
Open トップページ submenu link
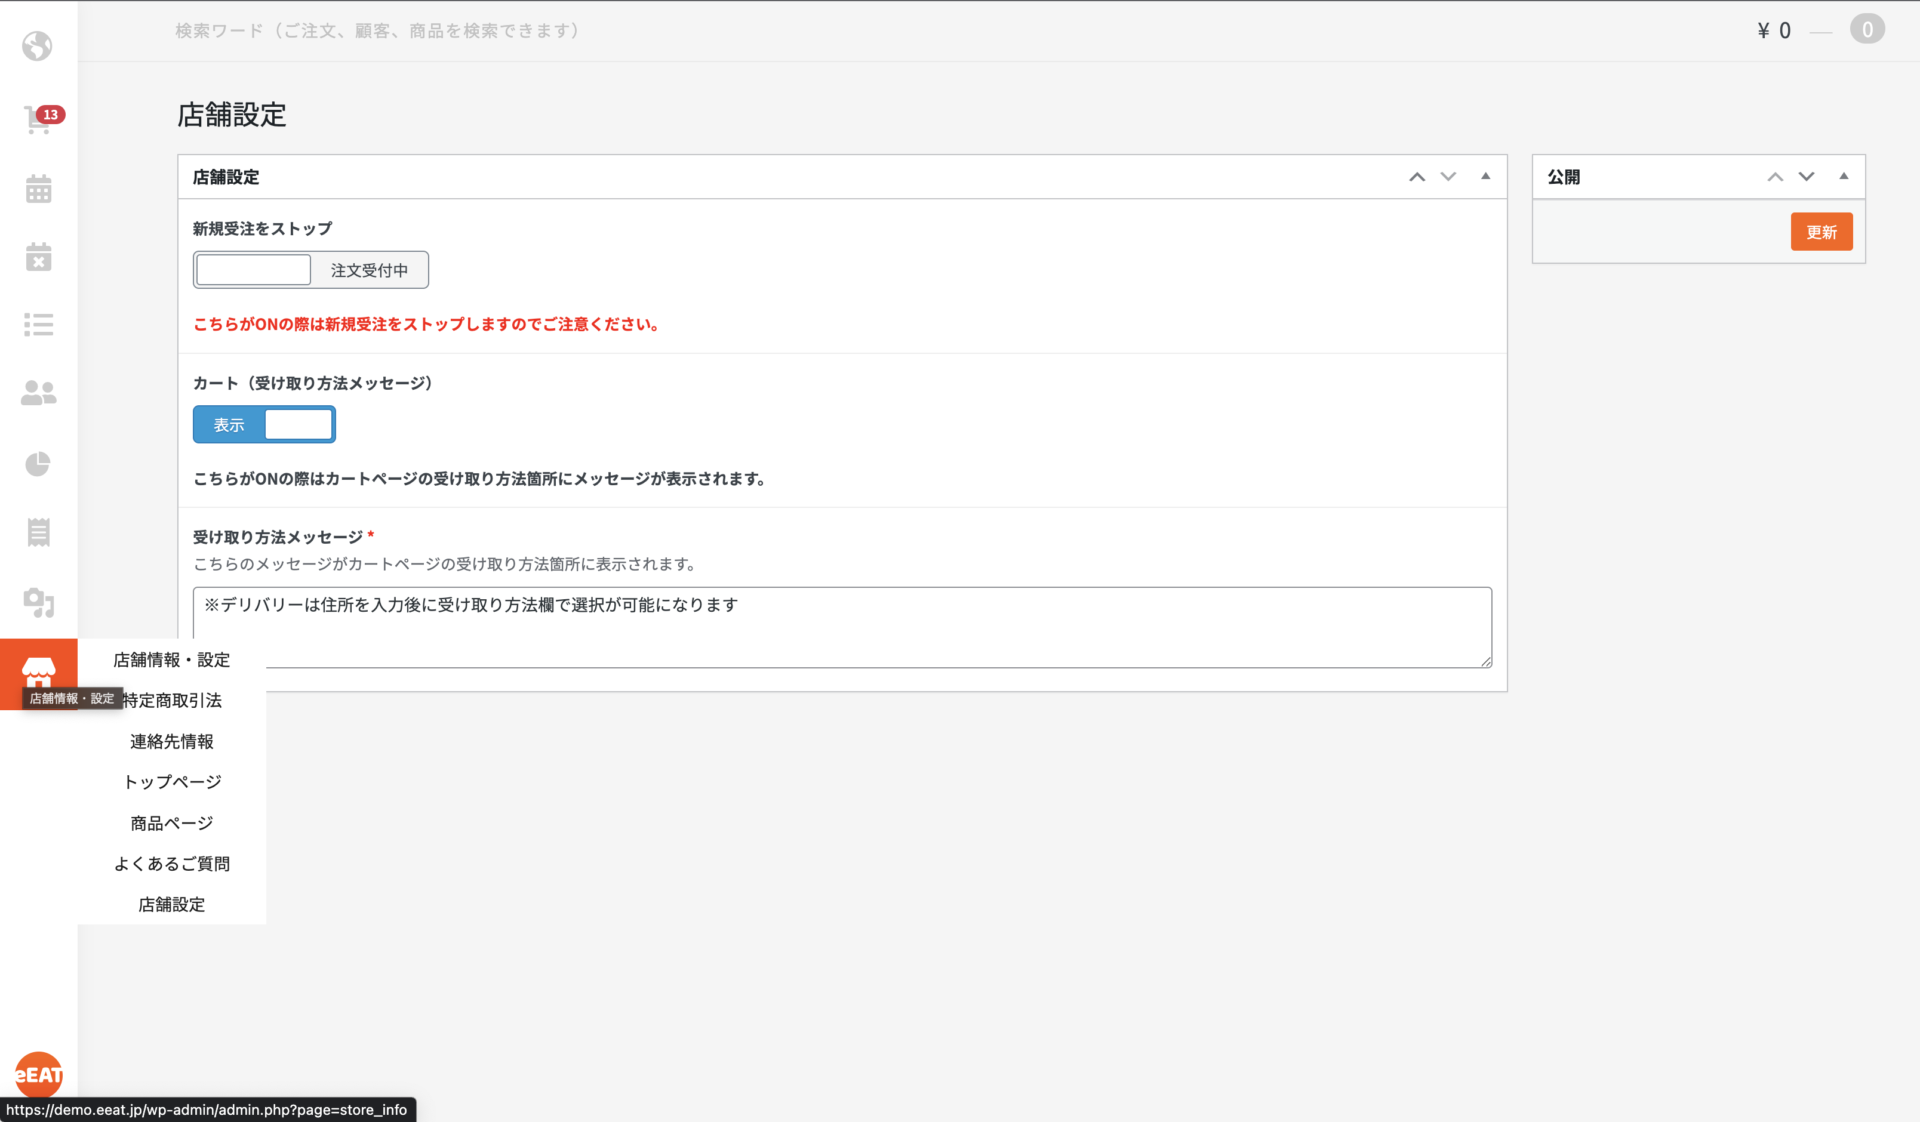pyautogui.click(x=172, y=782)
